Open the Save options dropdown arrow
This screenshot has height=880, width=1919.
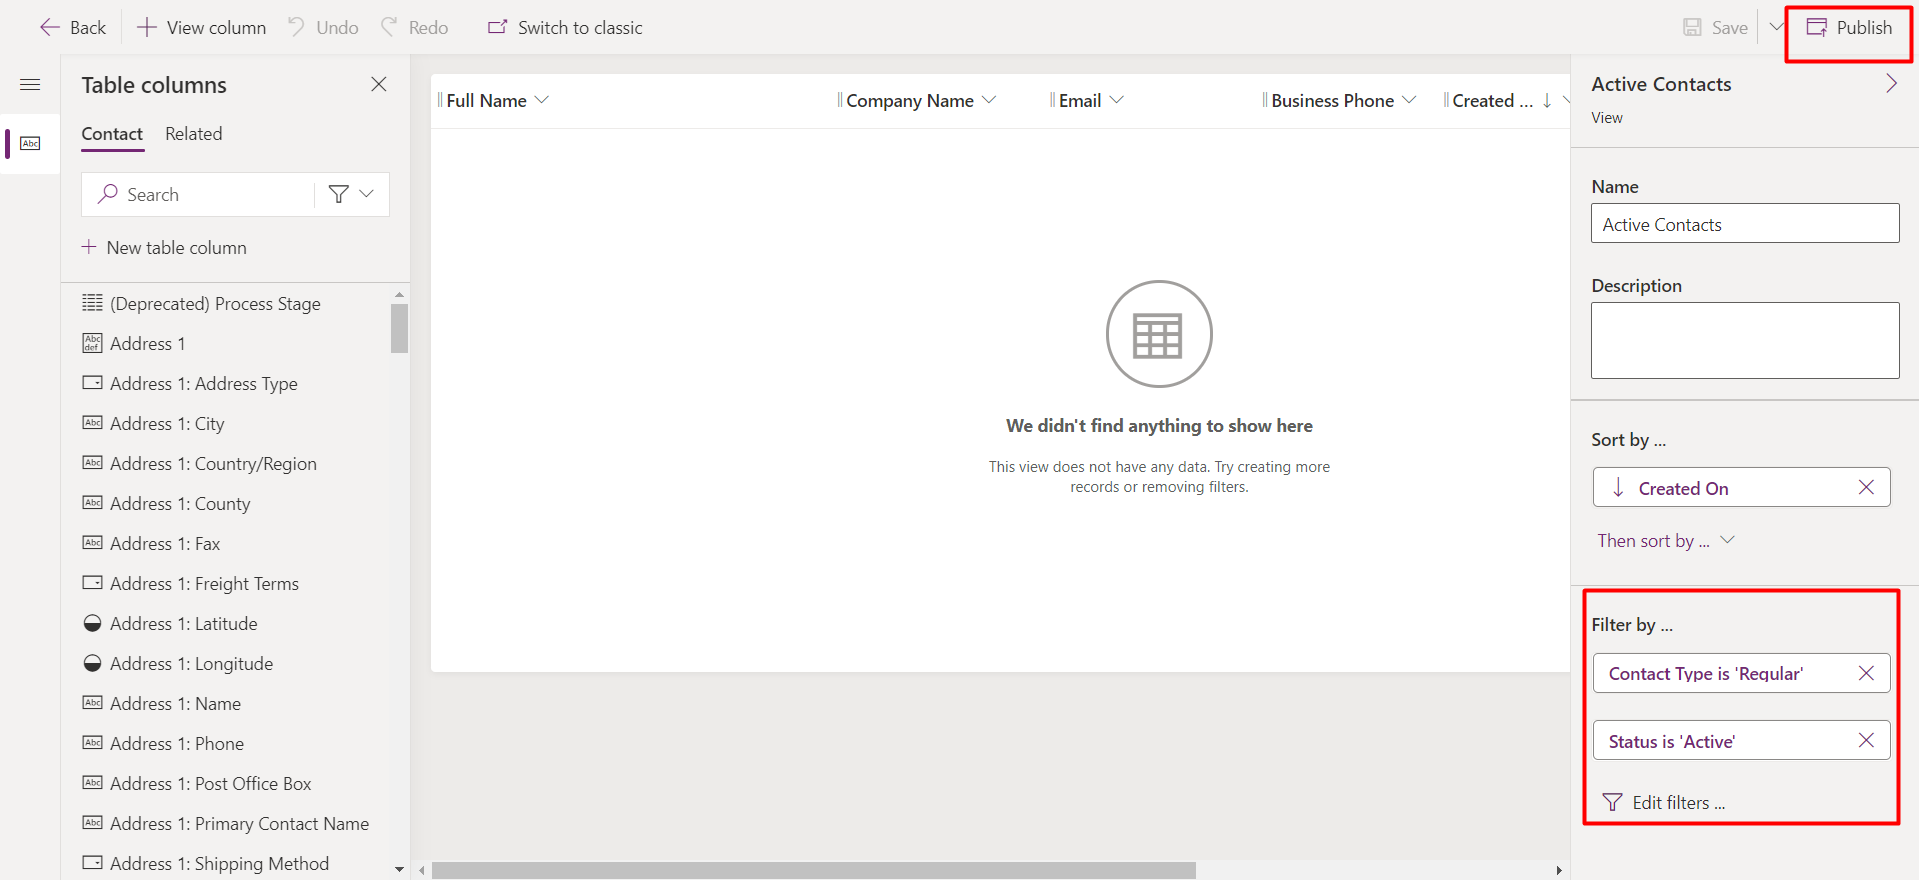pos(1775,27)
